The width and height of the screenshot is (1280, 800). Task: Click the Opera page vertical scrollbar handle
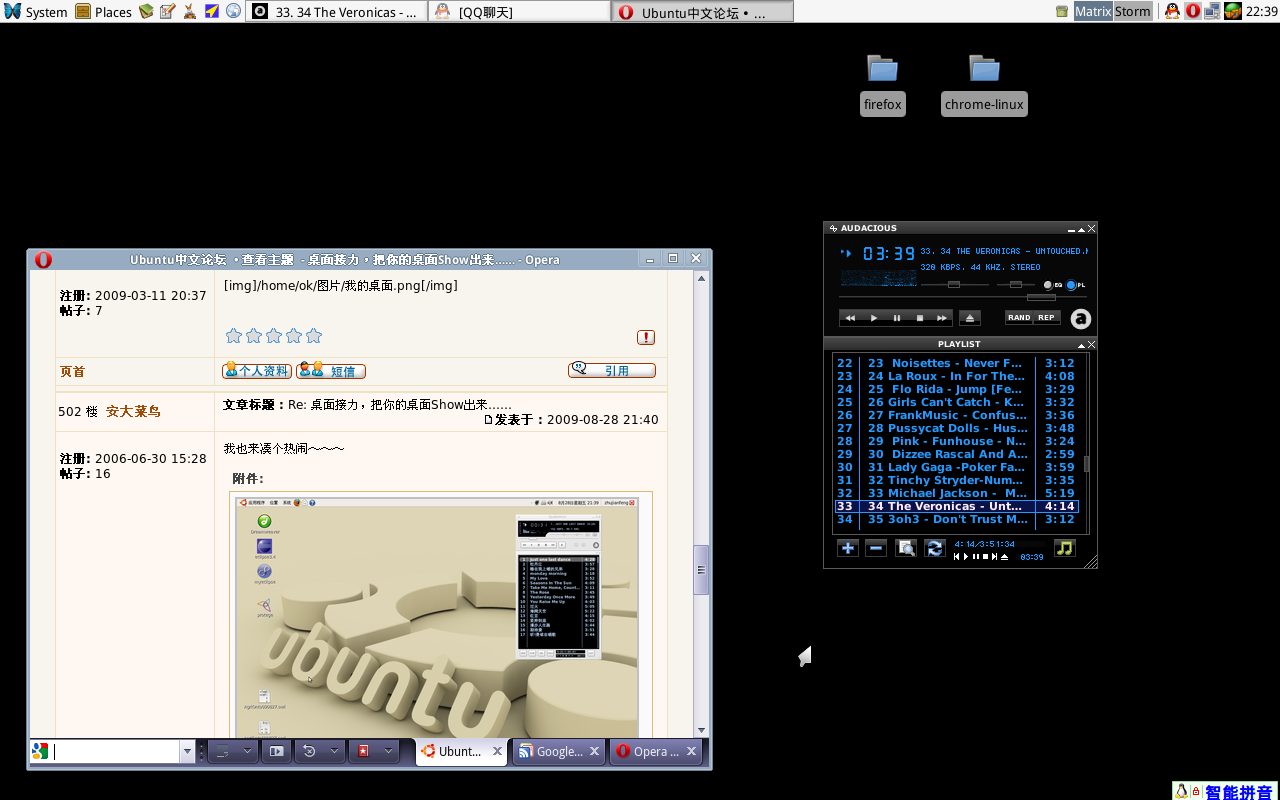point(701,570)
